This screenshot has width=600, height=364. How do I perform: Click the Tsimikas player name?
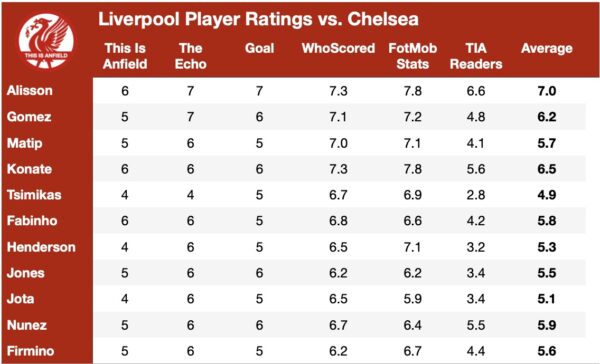(x=34, y=195)
